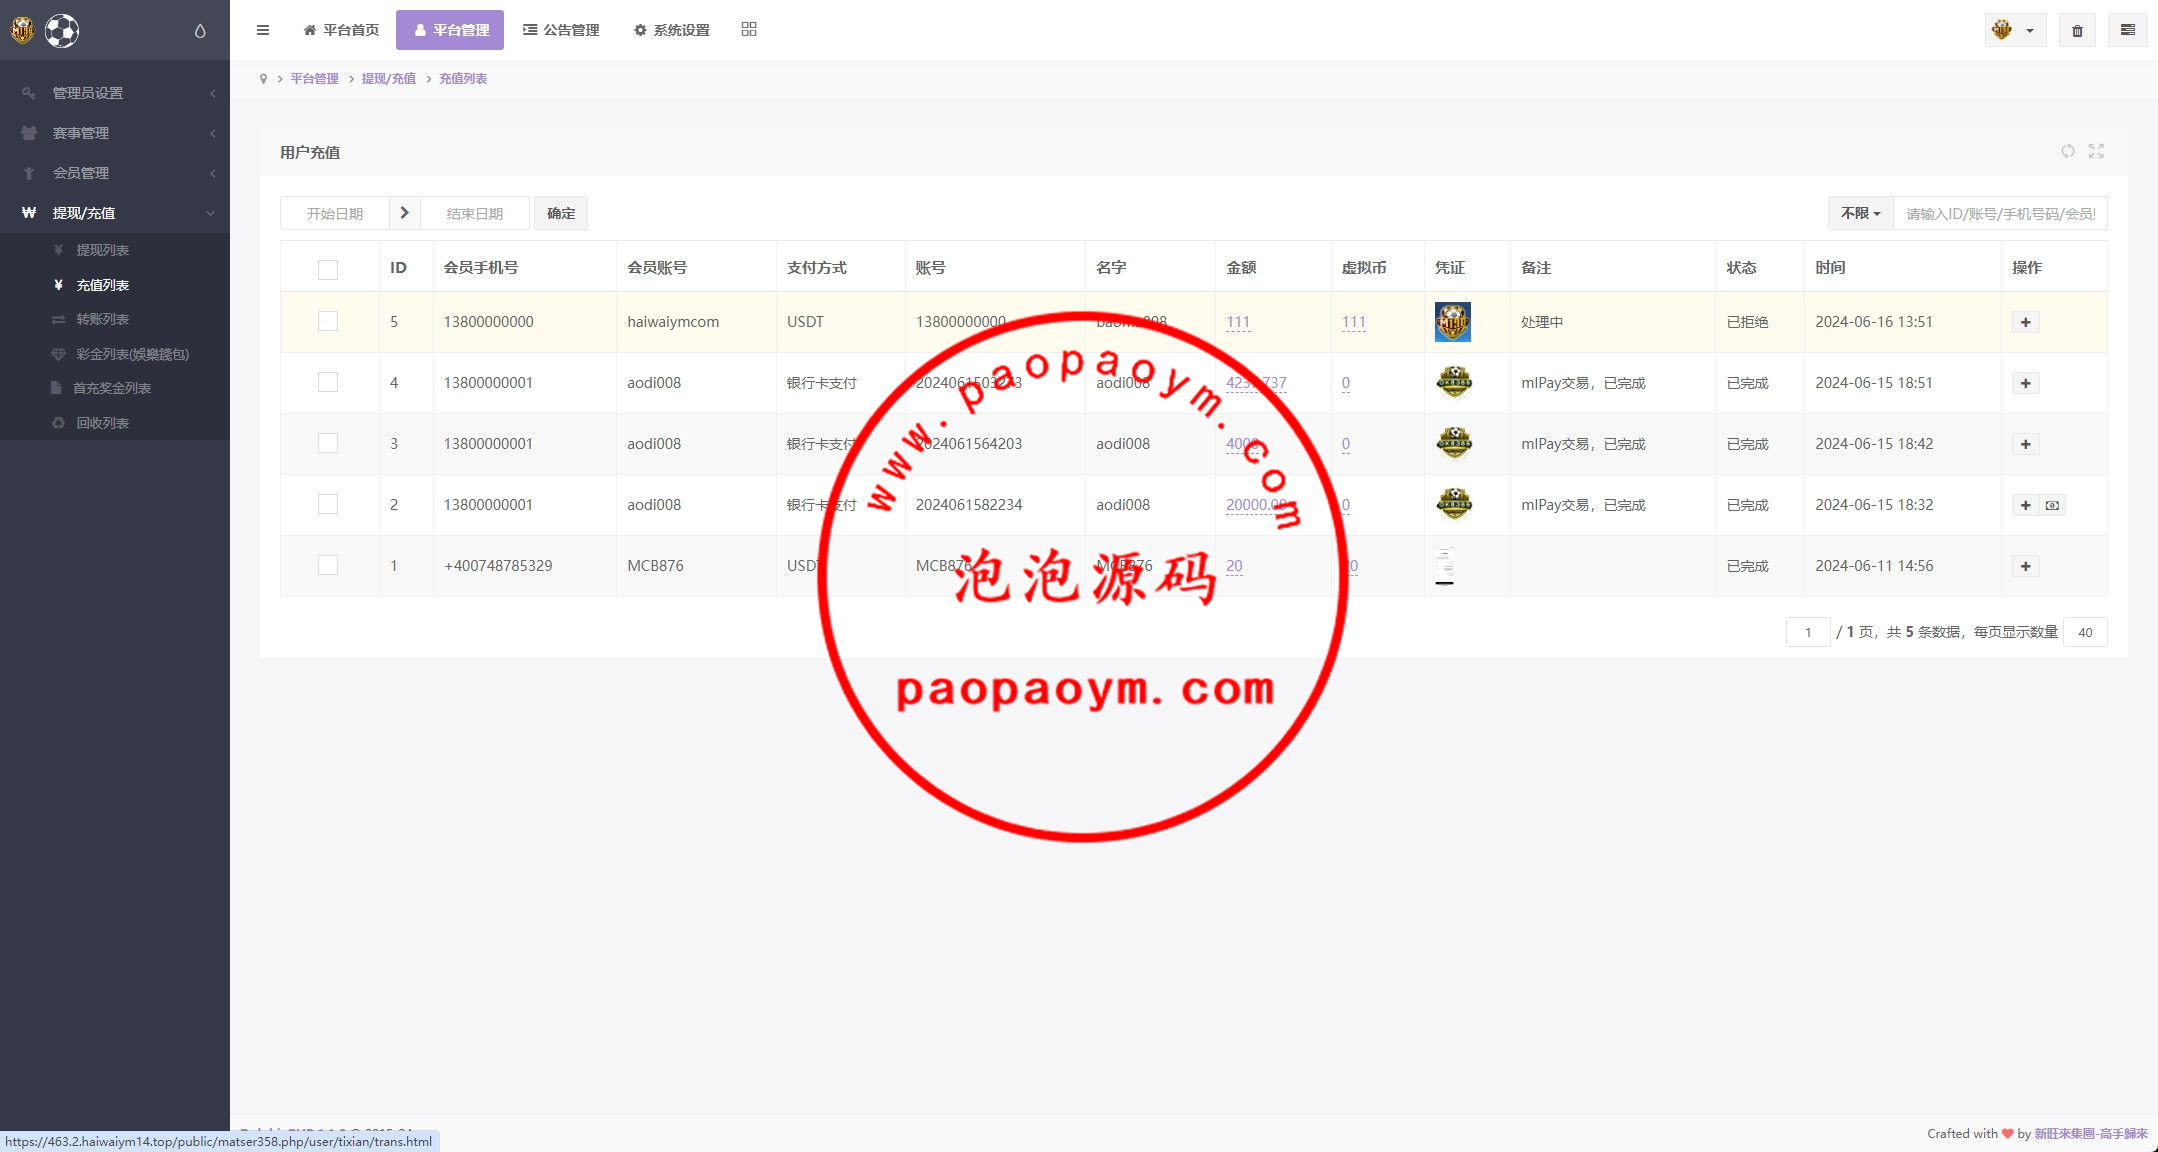Click the per-page count field showing 40

point(2085,632)
